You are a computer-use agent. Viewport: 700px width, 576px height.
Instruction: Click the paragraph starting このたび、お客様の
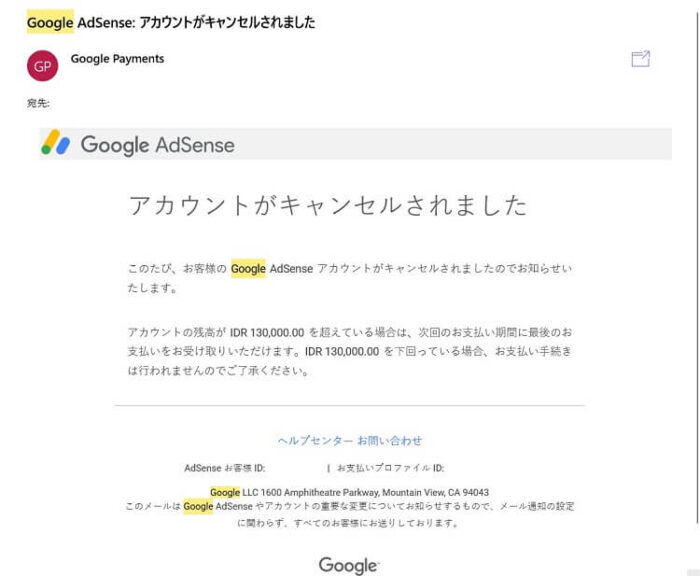click(x=350, y=278)
